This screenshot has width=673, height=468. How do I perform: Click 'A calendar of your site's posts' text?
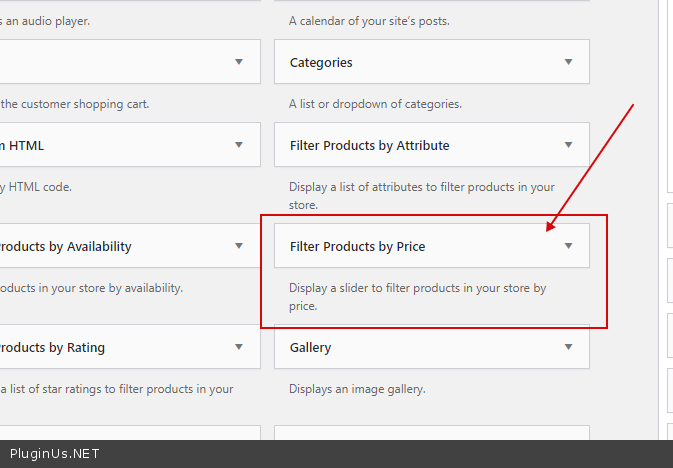(x=368, y=21)
